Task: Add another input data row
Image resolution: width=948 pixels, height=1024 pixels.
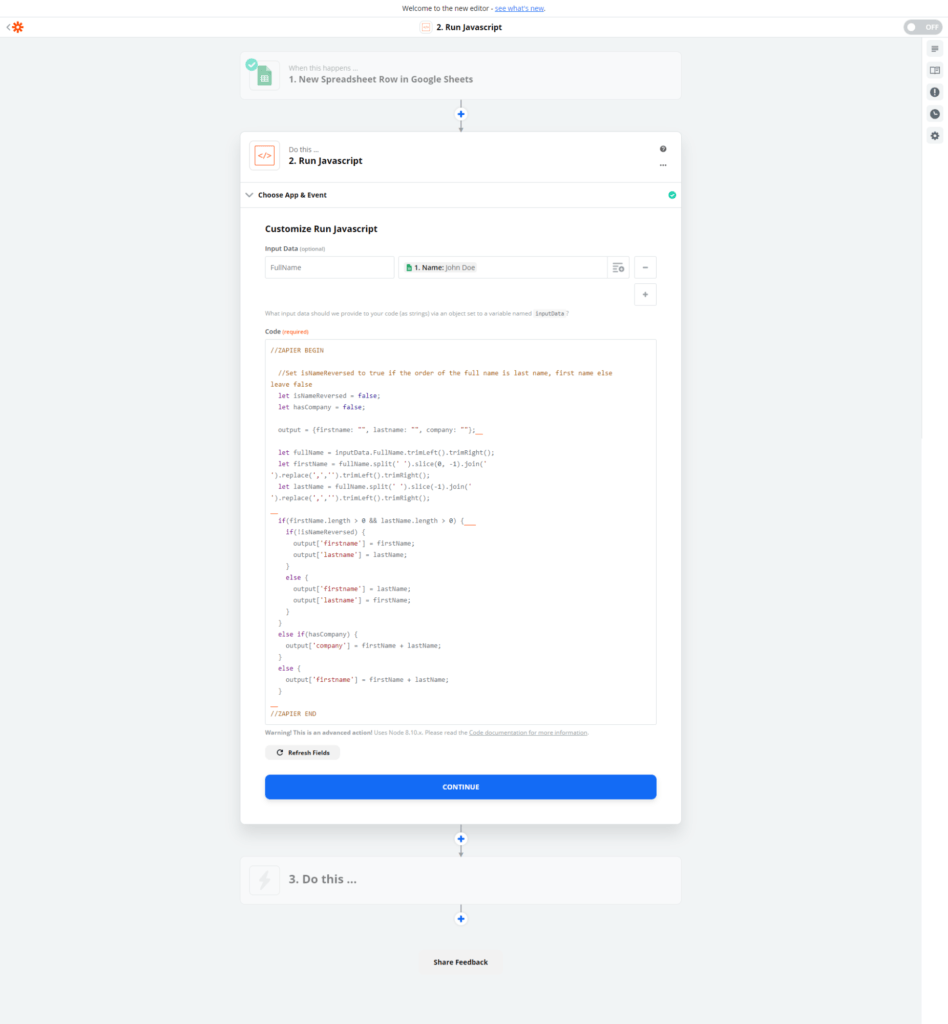Action: (x=645, y=295)
